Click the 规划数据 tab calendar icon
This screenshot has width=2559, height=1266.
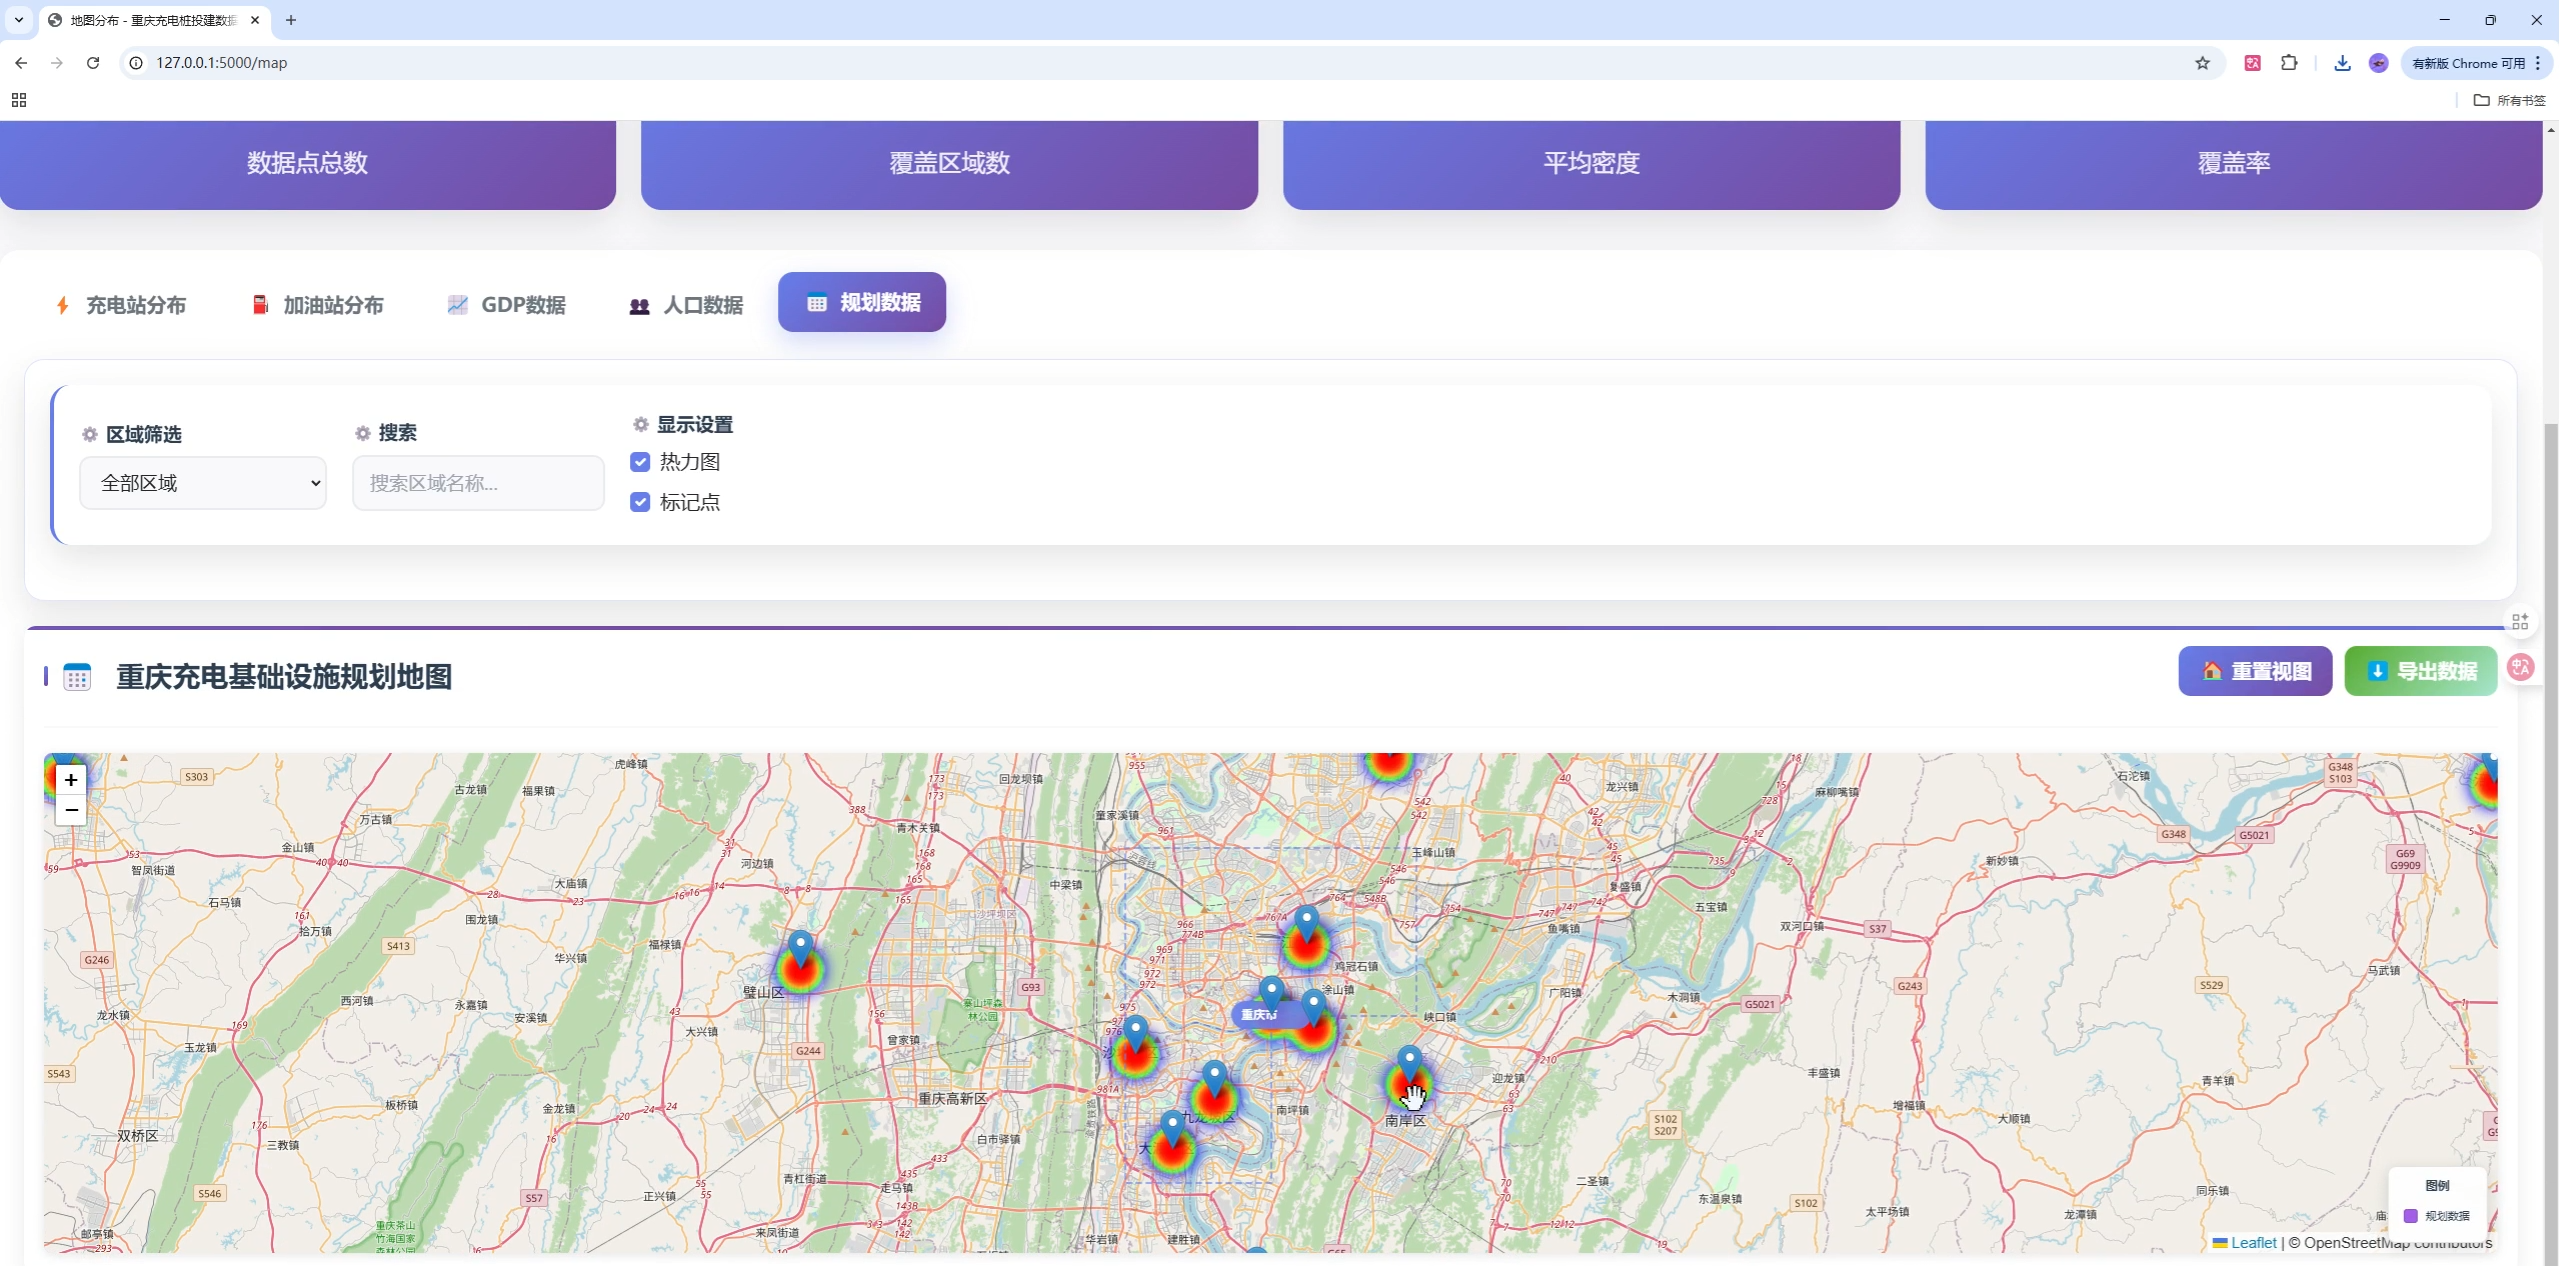tap(817, 303)
